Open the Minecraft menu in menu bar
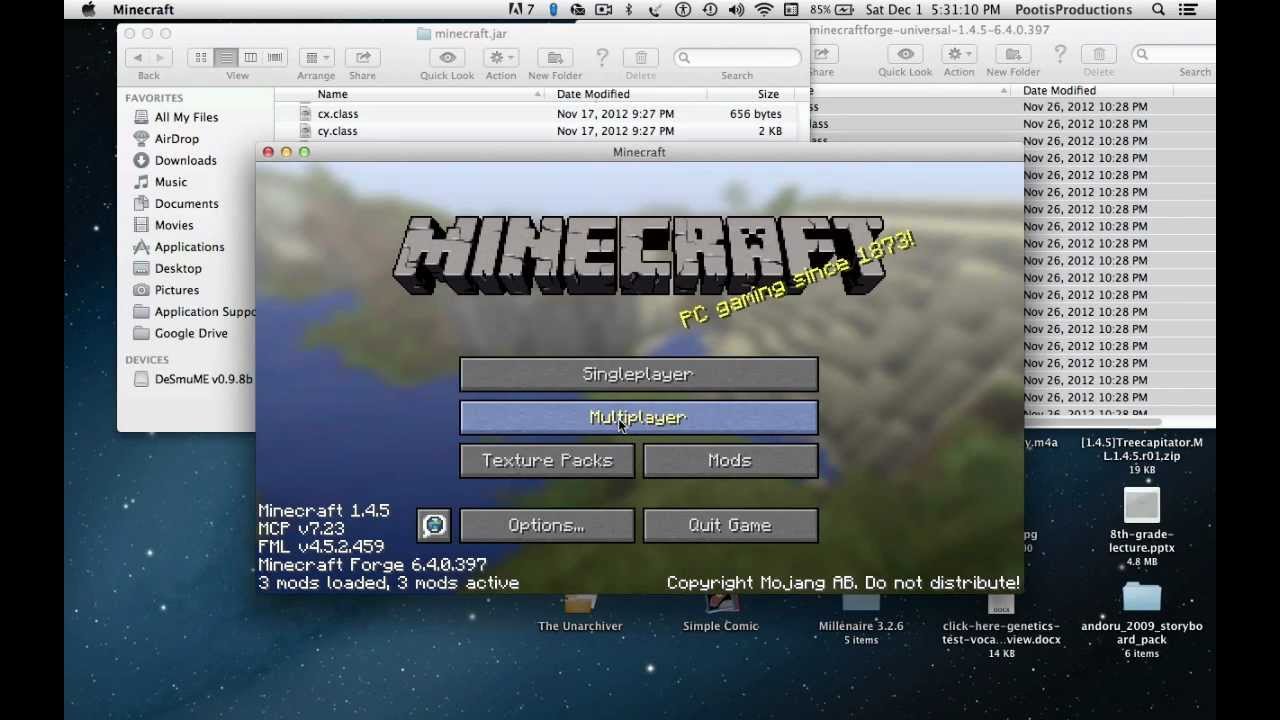The height and width of the screenshot is (720, 1280). point(143,10)
